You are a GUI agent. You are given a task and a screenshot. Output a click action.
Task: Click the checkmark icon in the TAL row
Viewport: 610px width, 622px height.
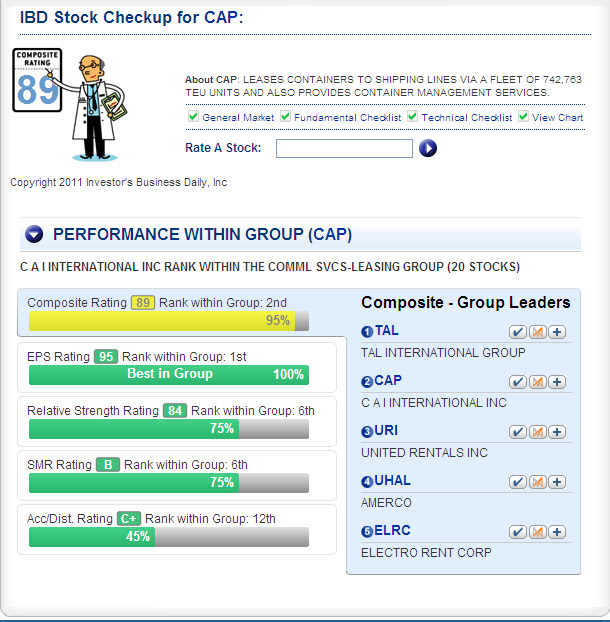pyautogui.click(x=518, y=332)
